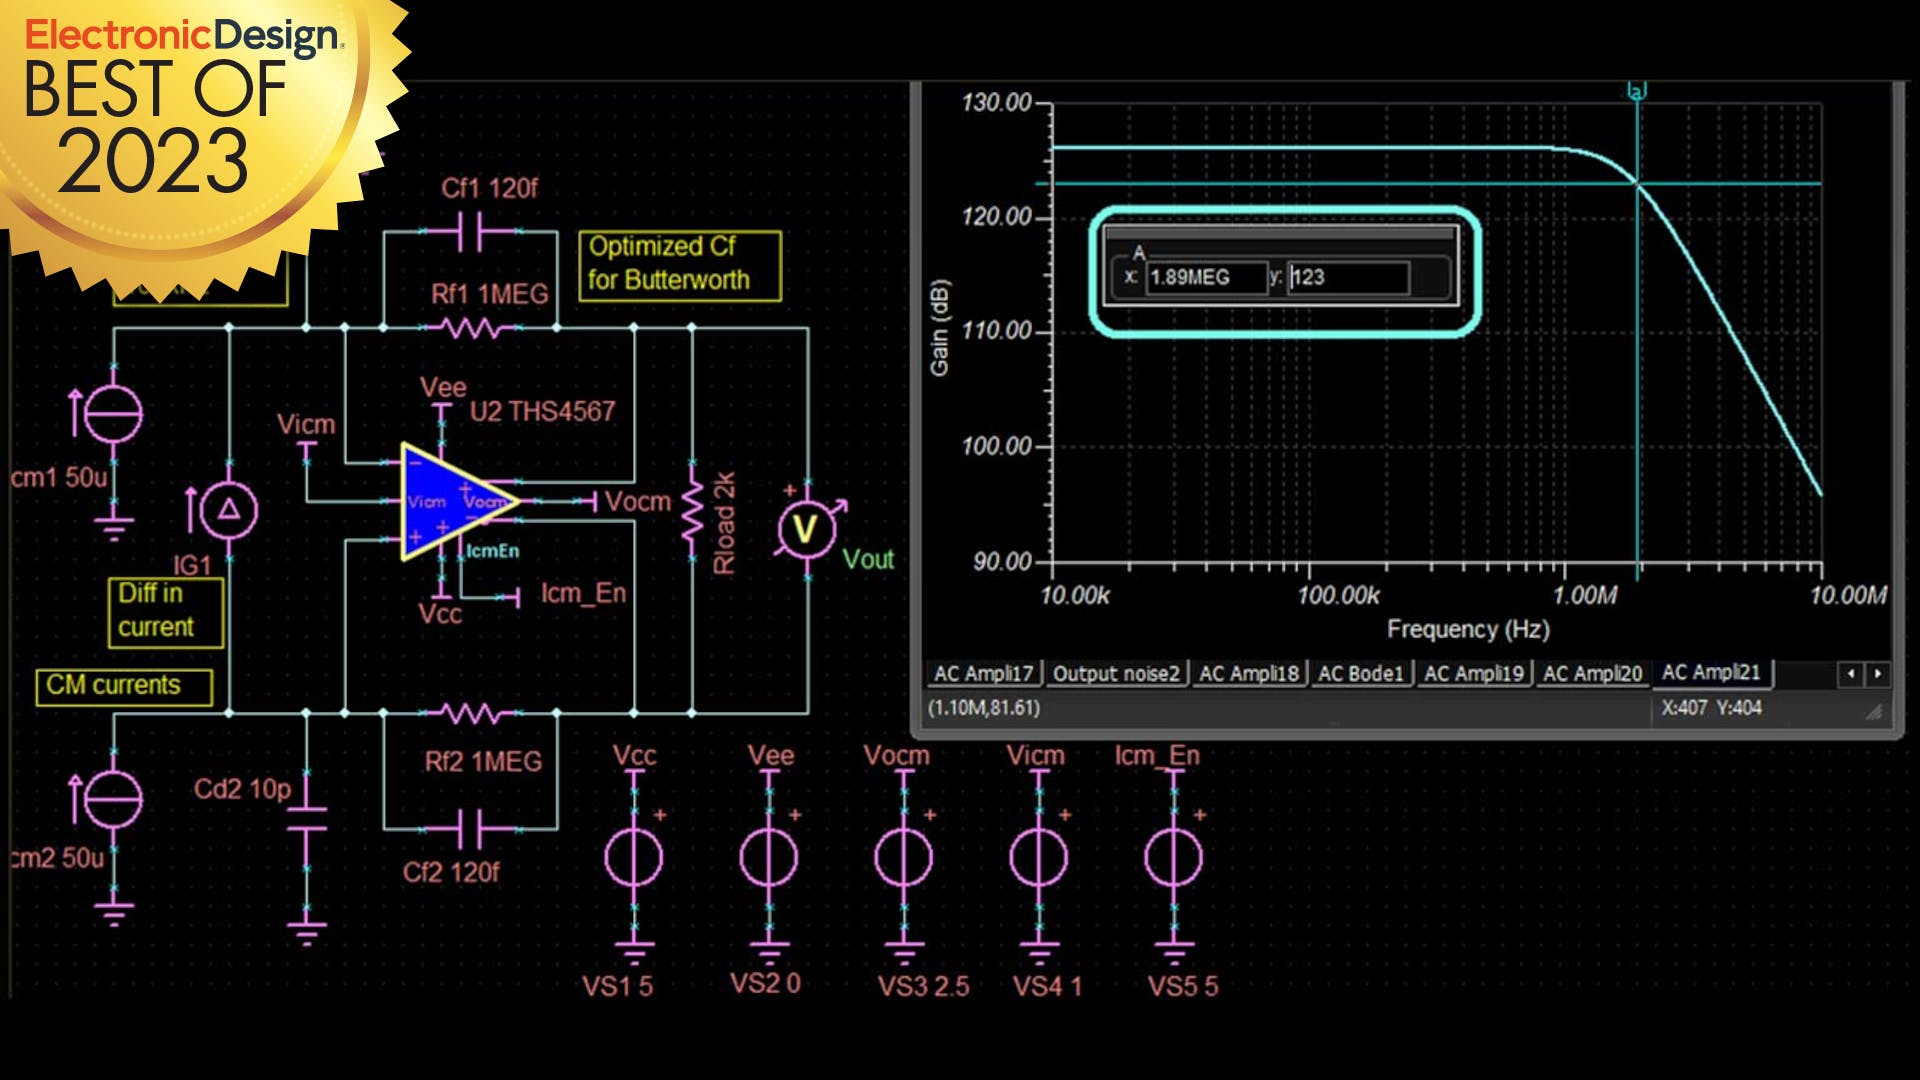Image resolution: width=1920 pixels, height=1080 pixels.
Task: Click the Rf2 1MEG resistor symbol
Action: [470, 713]
